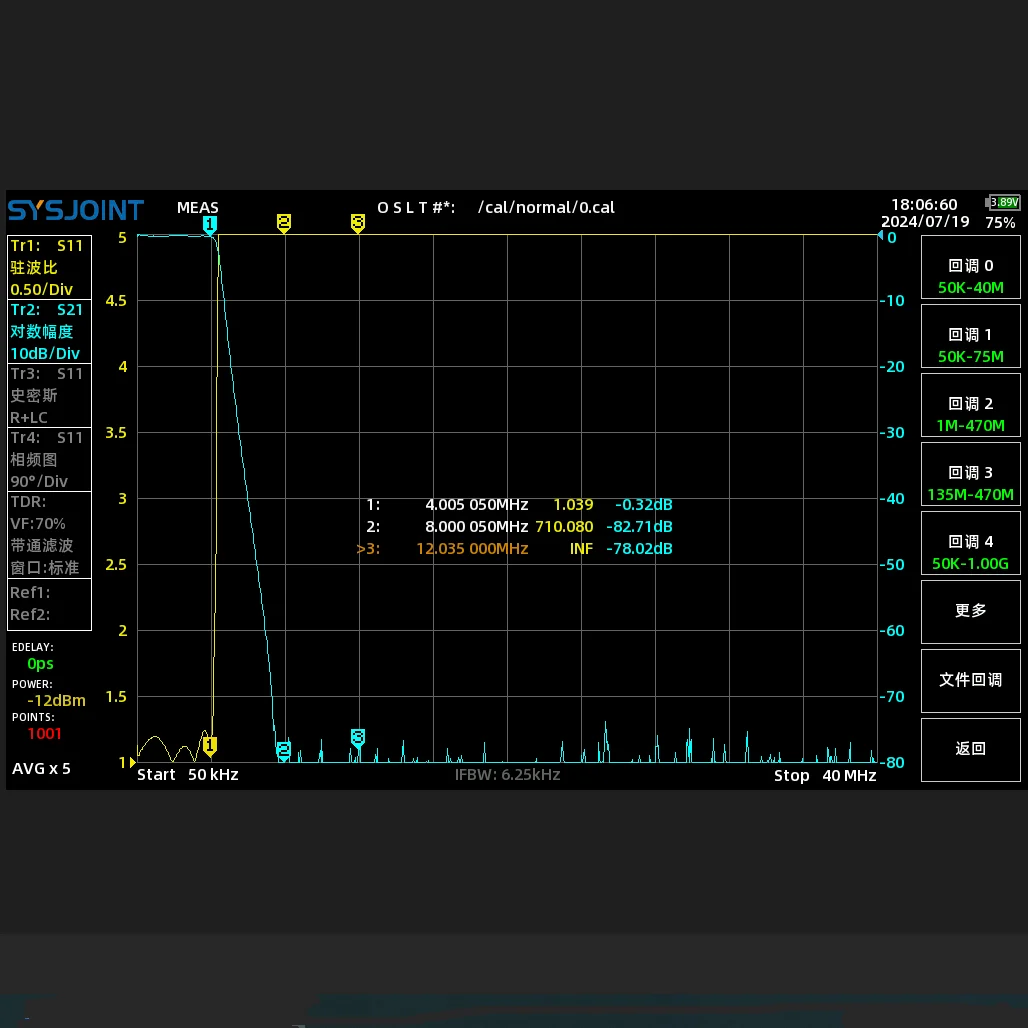Click cyan marker 2 on S21 trace
The width and height of the screenshot is (1028, 1028).
pyautogui.click(x=284, y=750)
